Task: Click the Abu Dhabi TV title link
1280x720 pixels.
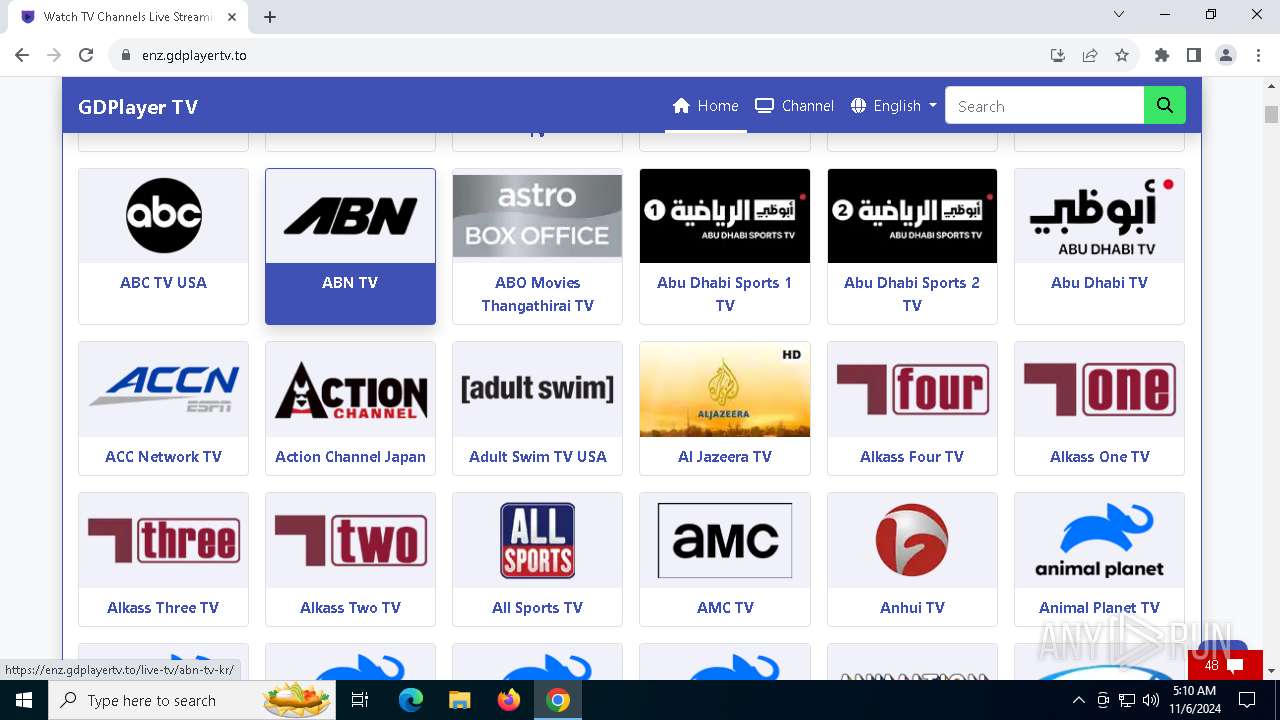Action: (x=1099, y=282)
